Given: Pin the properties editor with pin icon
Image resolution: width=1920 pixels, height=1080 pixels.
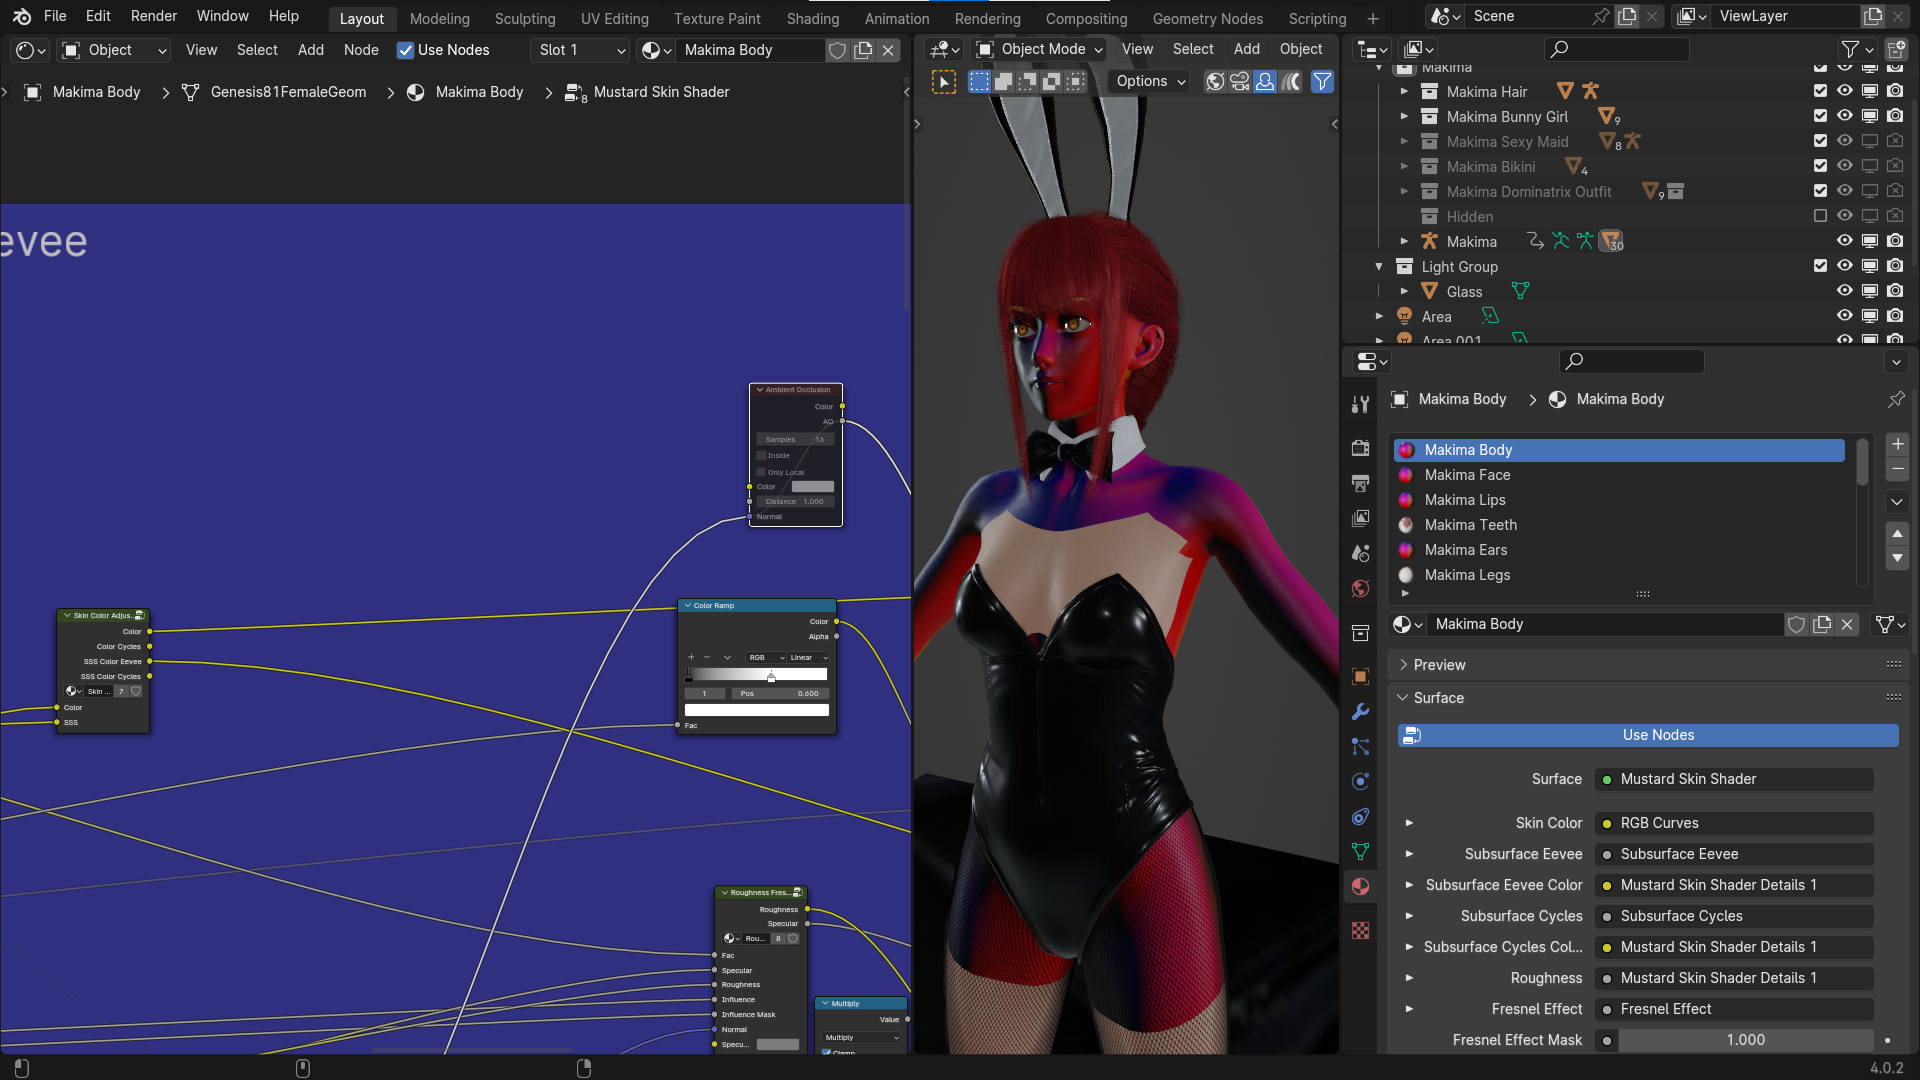Looking at the screenshot, I should click(x=1896, y=399).
